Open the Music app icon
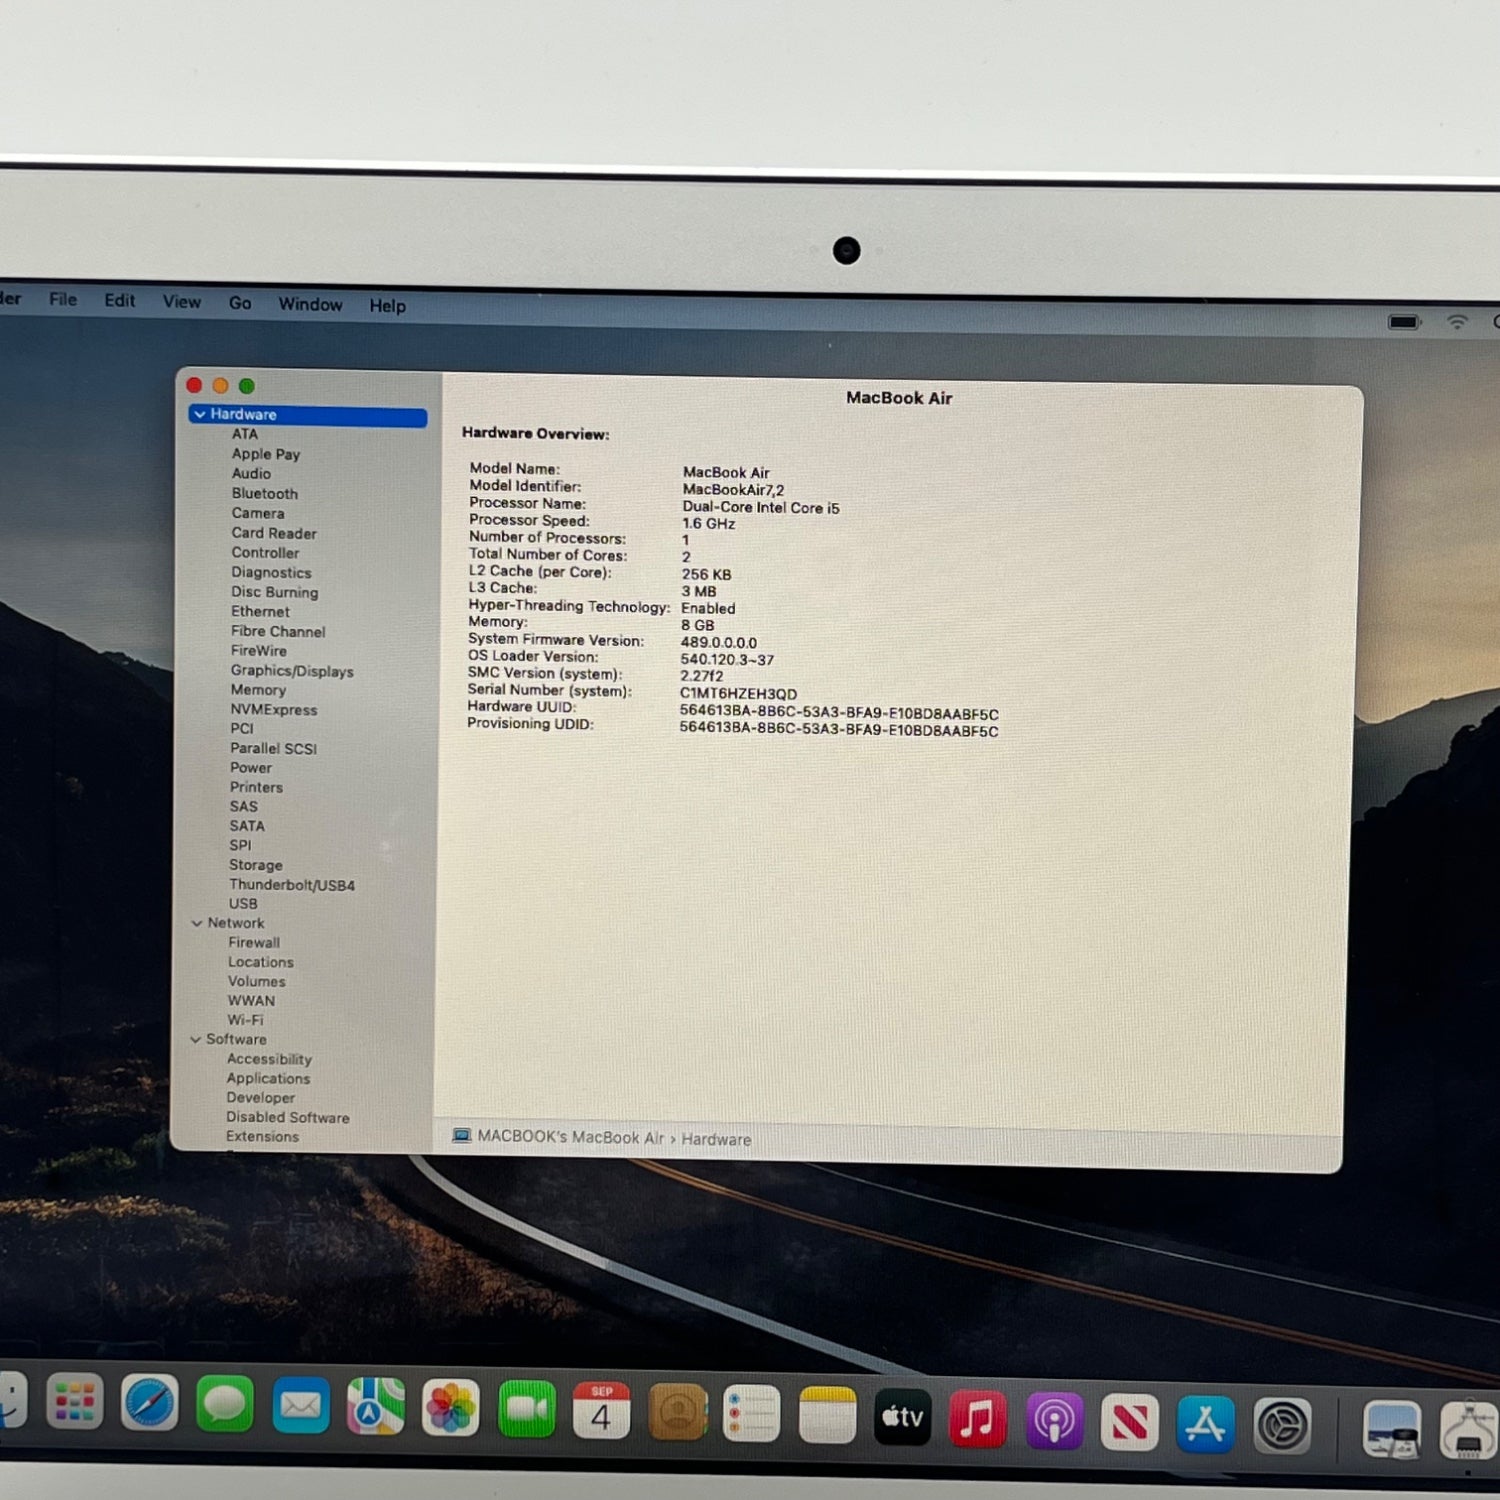Screen dimensions: 1500x1500 pyautogui.click(x=977, y=1419)
